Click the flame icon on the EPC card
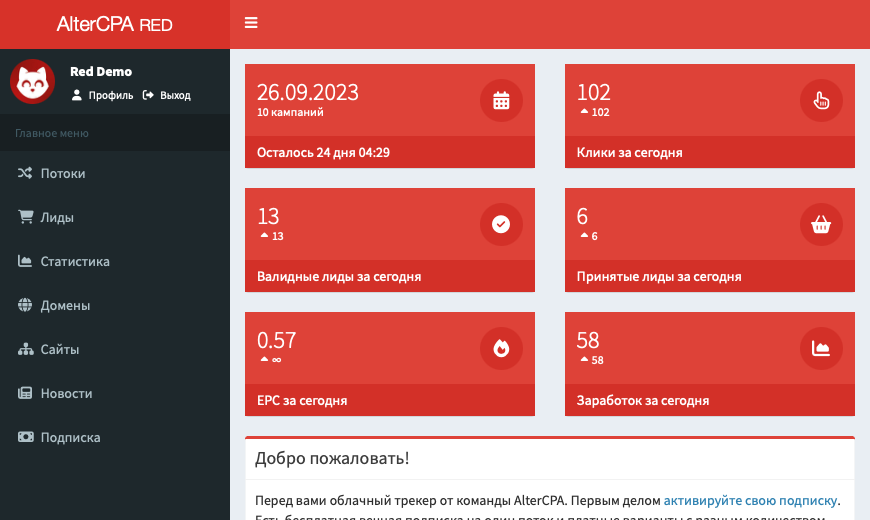Viewport: 870px width, 520px height. [501, 348]
